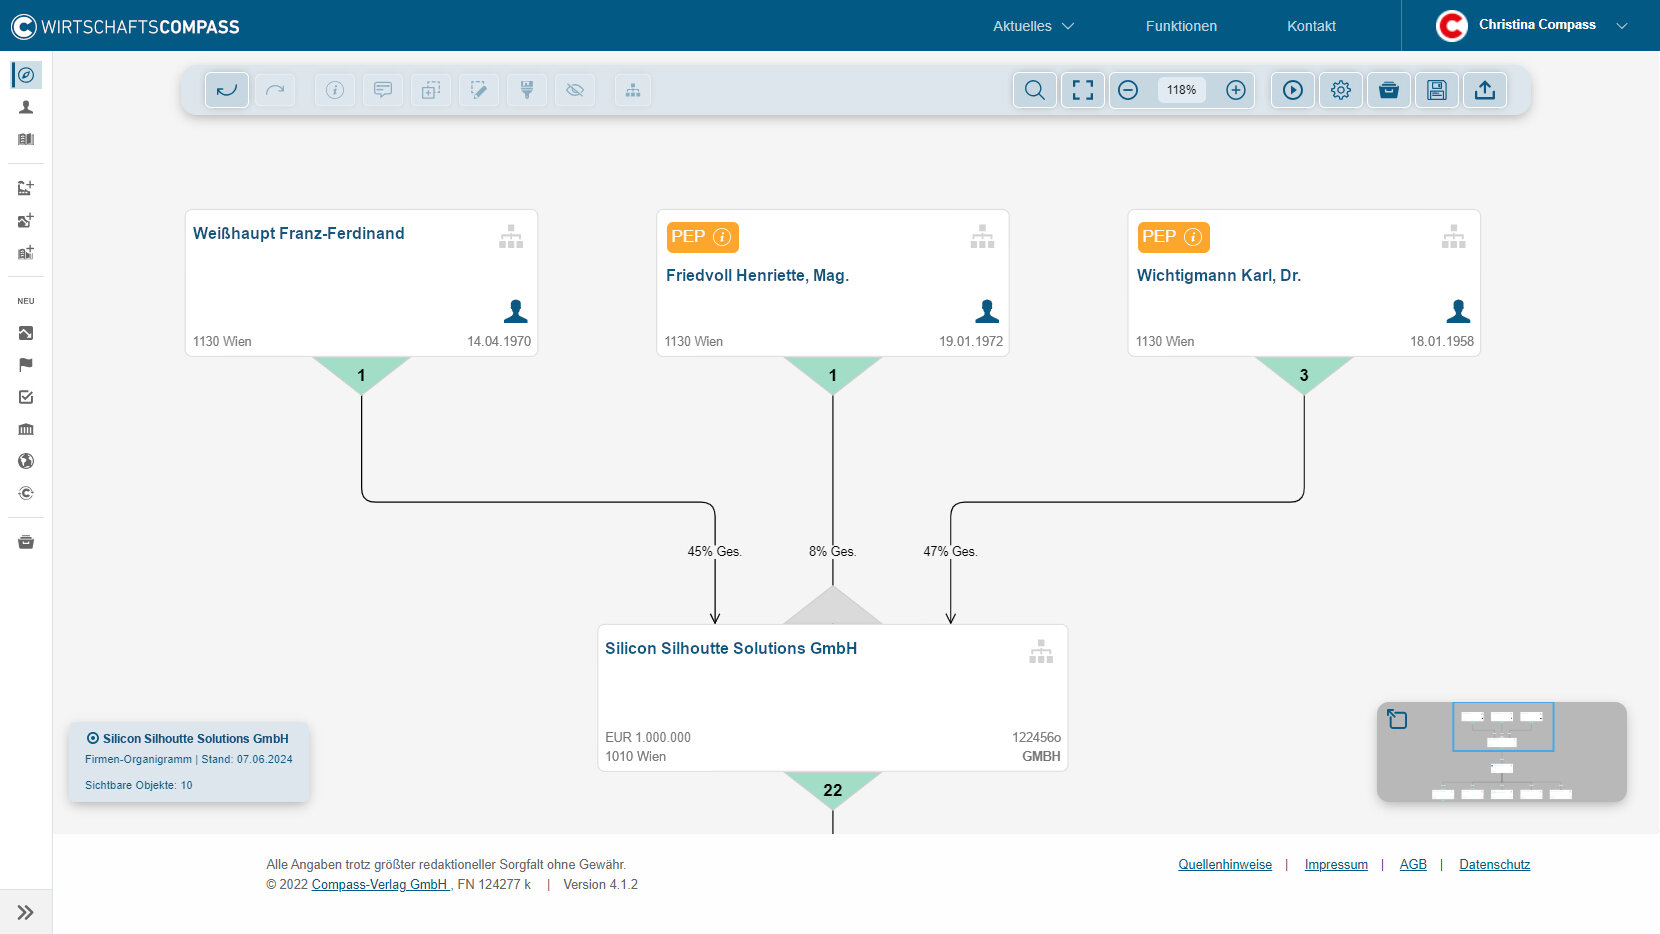Click the export upload icon

tap(1485, 90)
